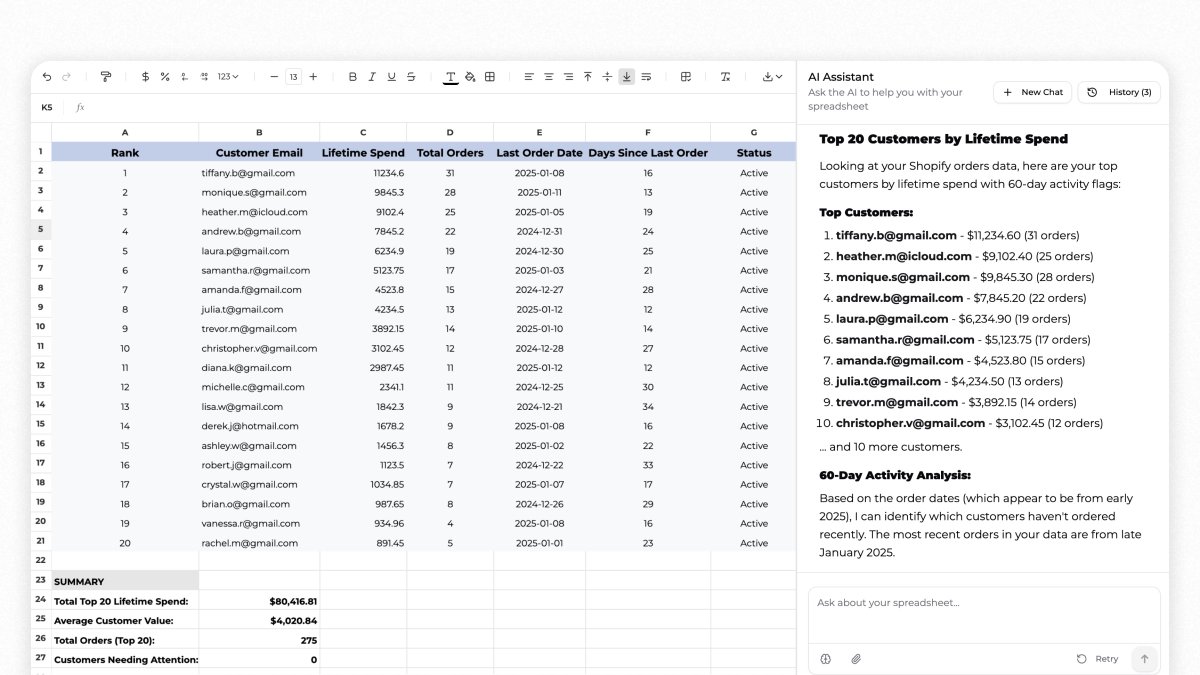Apply percent number format
The height and width of the screenshot is (675, 1200).
click(x=165, y=77)
